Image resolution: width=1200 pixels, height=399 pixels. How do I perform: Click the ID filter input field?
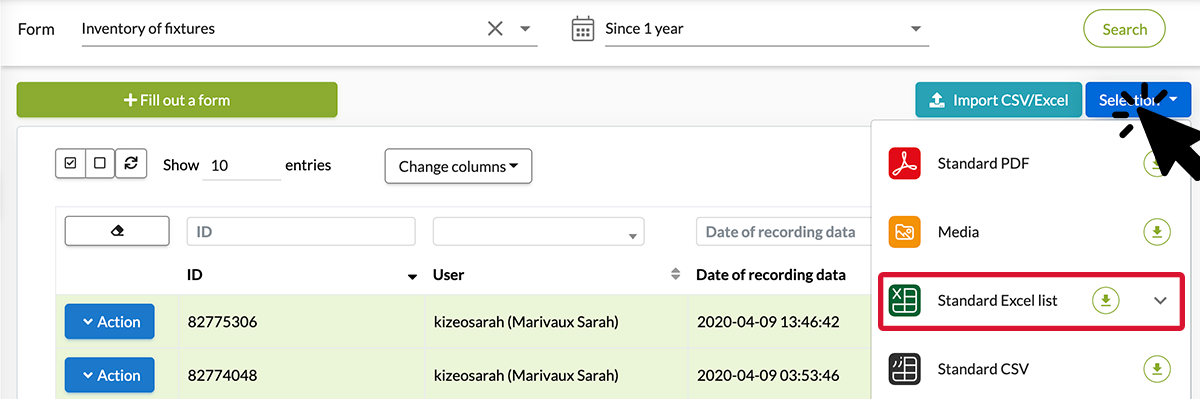(x=301, y=232)
